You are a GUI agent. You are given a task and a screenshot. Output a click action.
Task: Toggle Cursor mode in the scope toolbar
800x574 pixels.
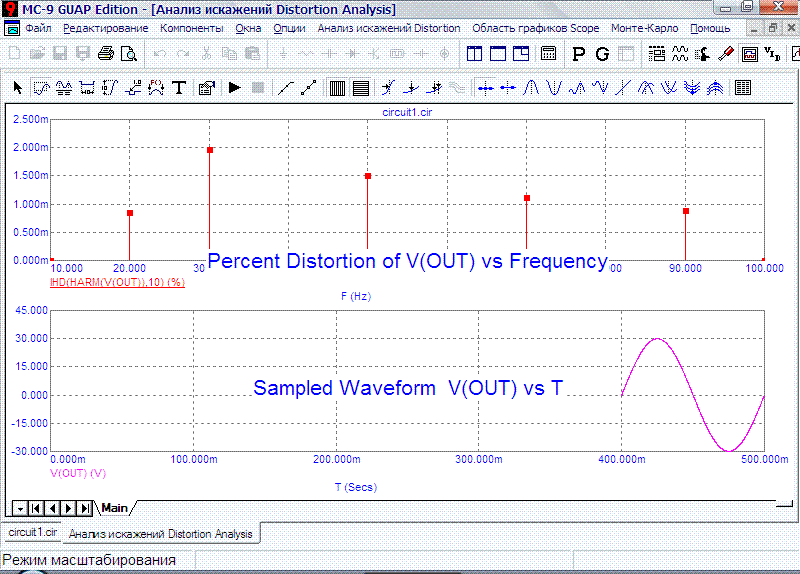64,88
